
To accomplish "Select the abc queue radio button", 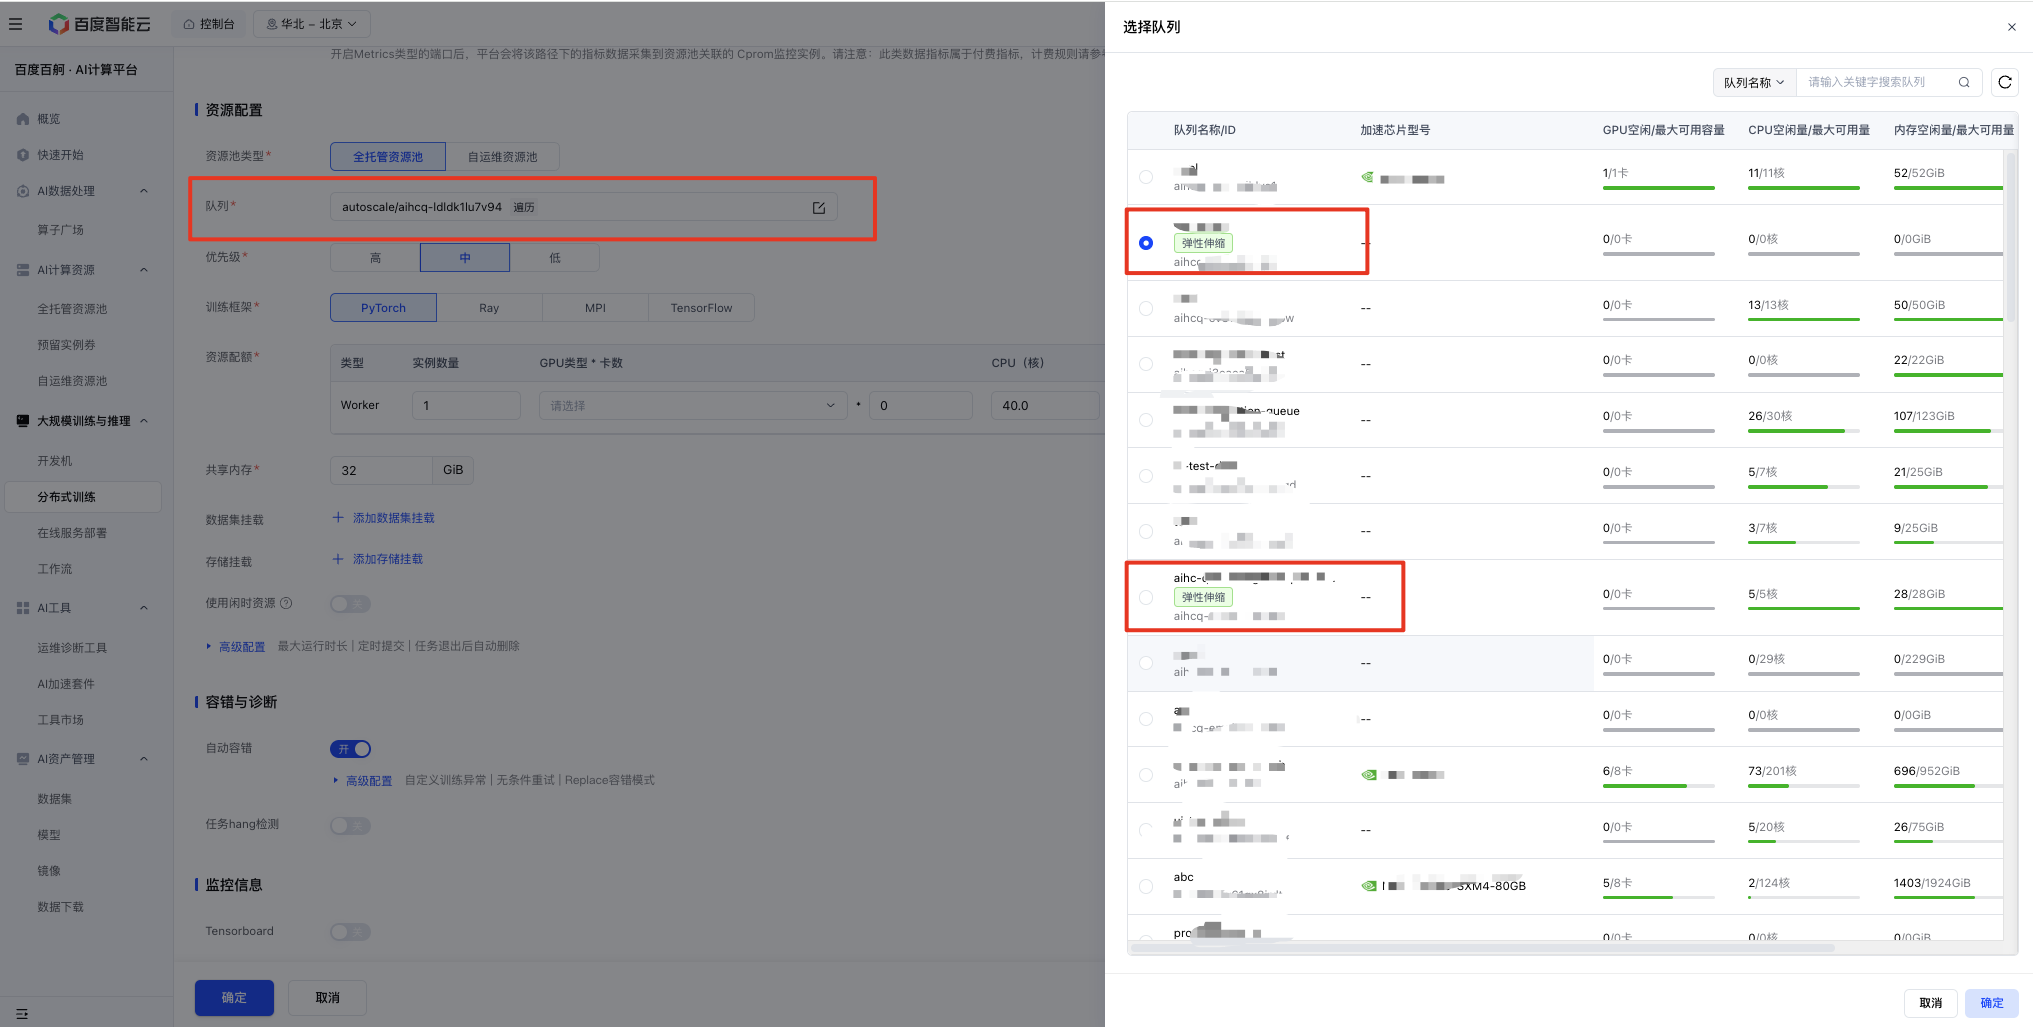I will point(1146,886).
